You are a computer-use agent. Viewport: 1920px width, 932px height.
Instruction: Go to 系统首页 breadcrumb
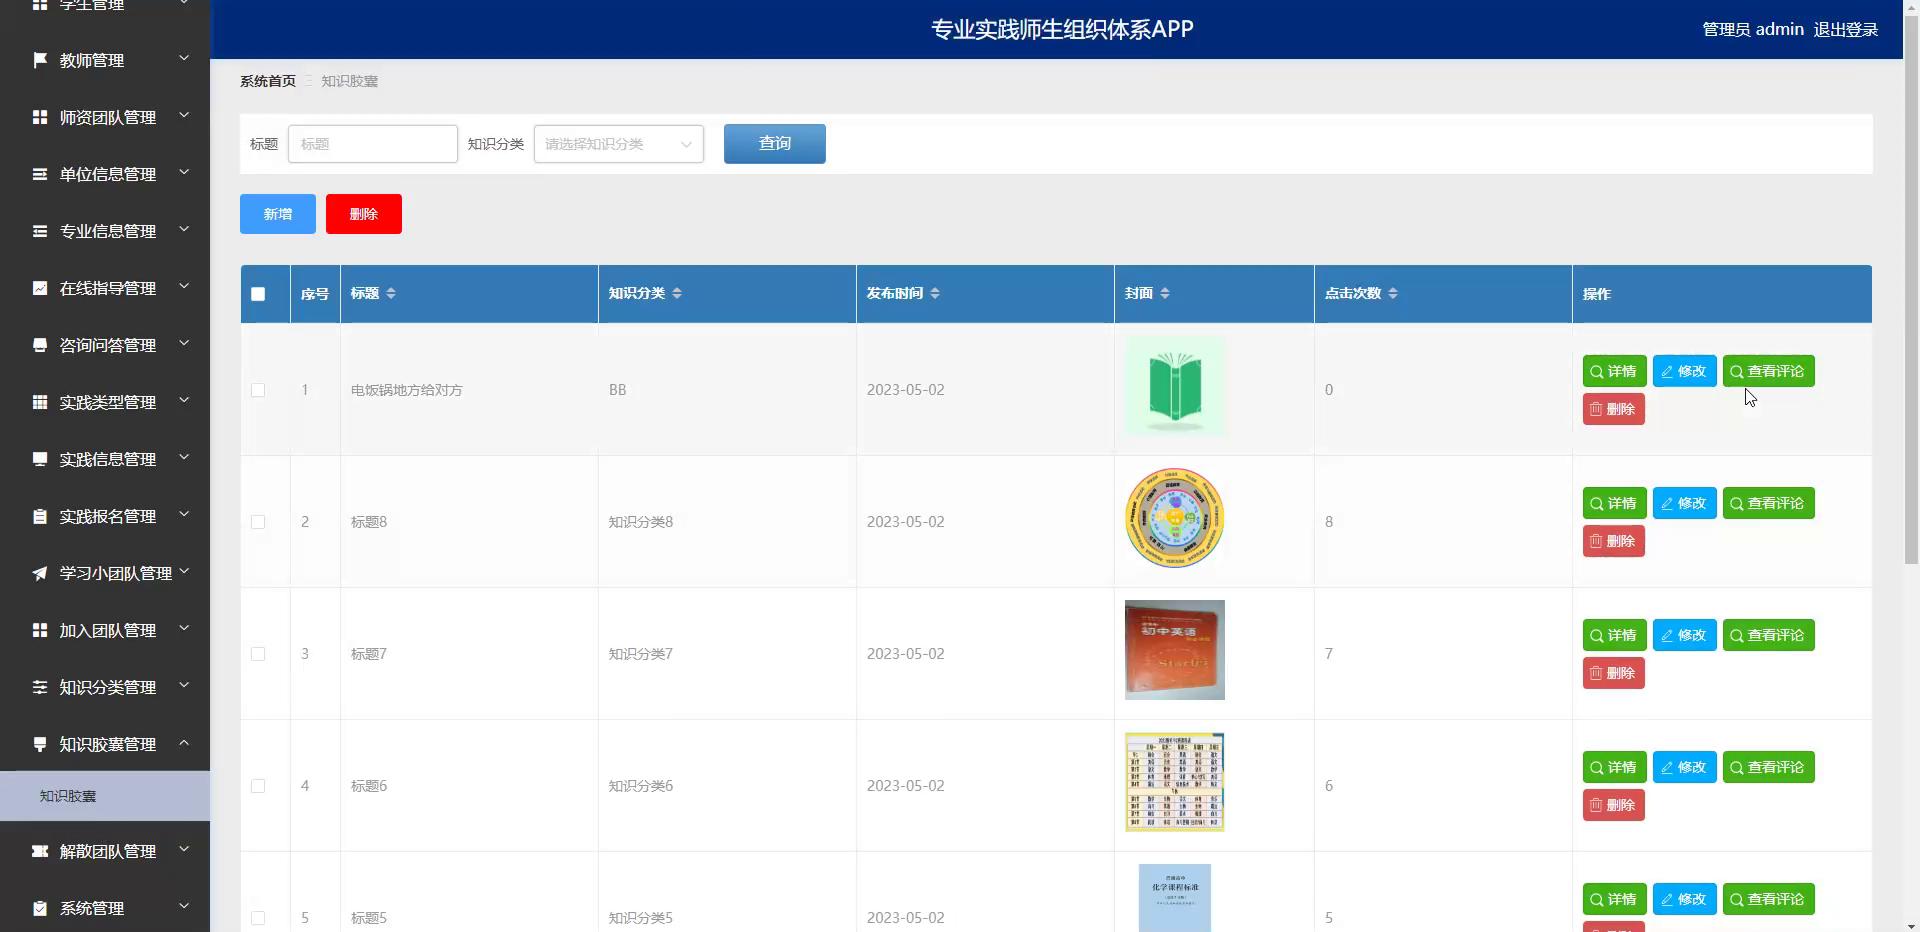[268, 81]
